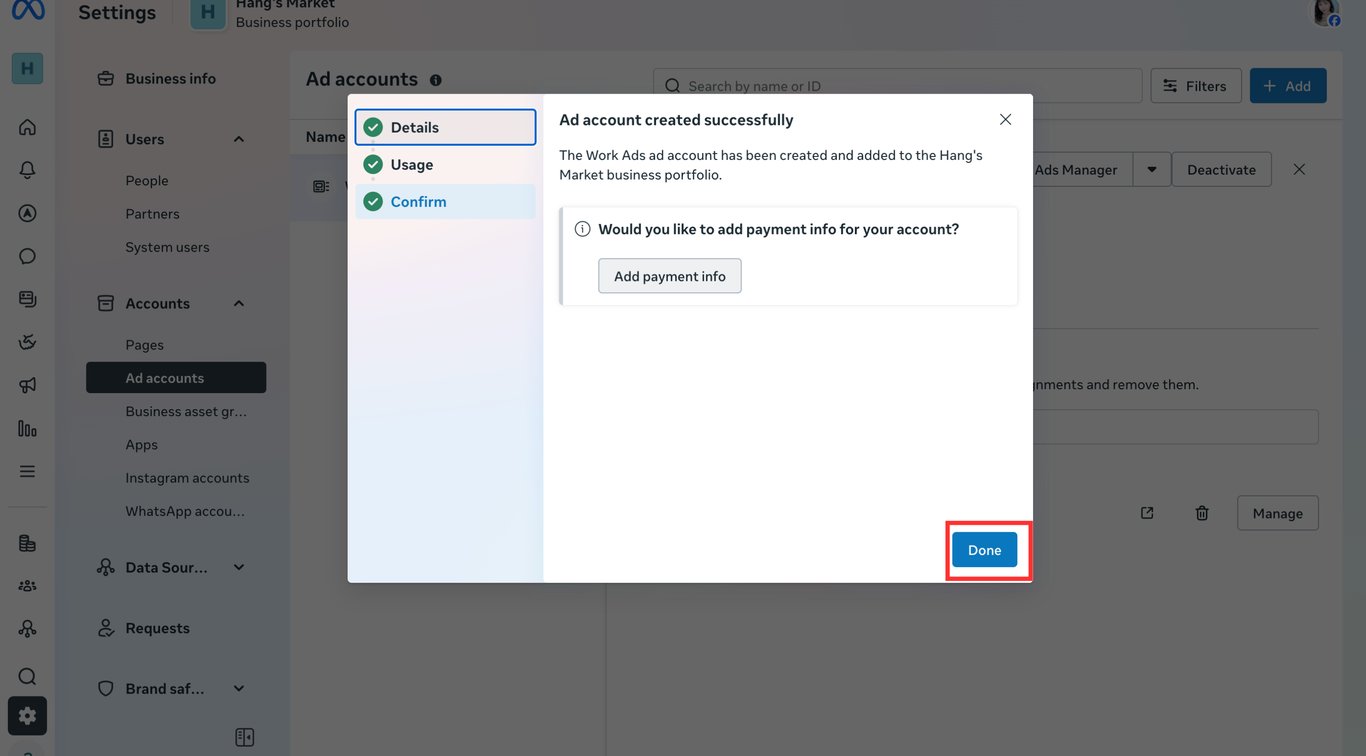This screenshot has width=1366, height=756.
Task: Click the info icon beside Ad accounts heading
Action: coord(435,80)
